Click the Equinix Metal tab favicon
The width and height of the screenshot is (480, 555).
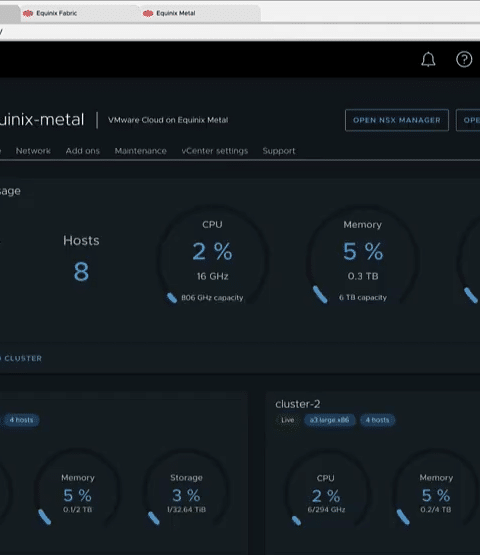148,13
